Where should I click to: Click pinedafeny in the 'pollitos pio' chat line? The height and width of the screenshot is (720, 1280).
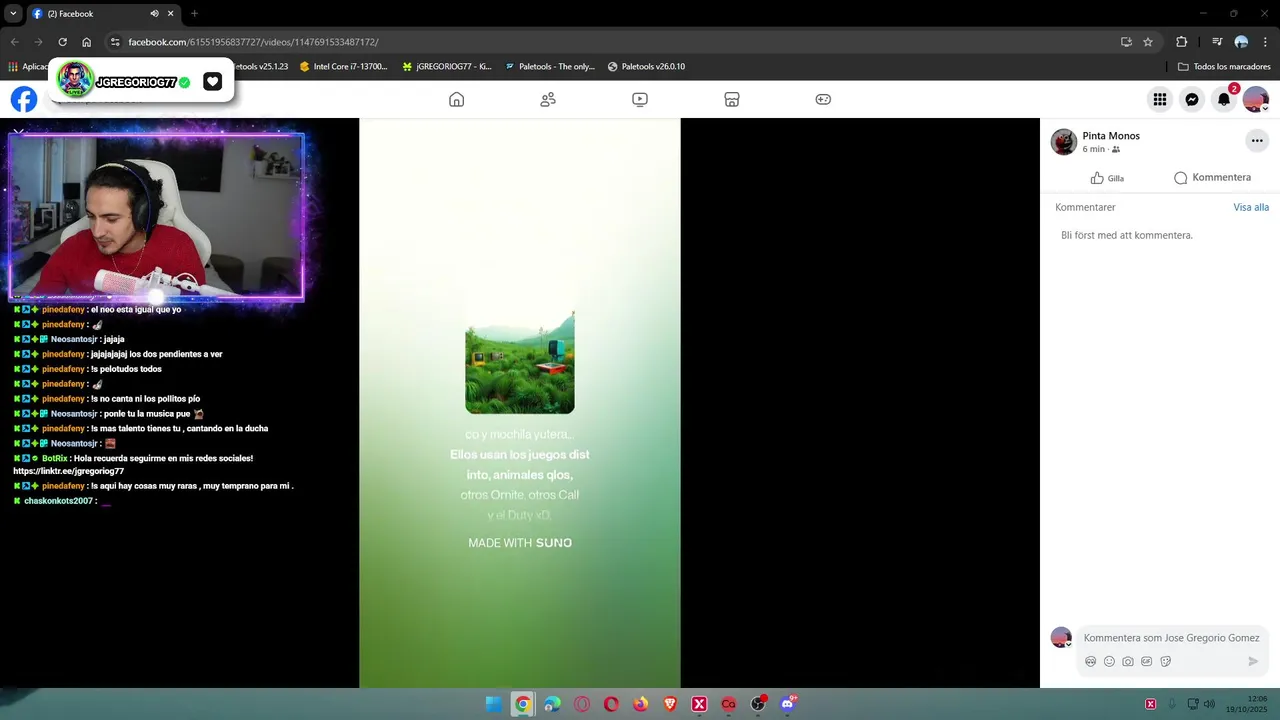coord(63,399)
